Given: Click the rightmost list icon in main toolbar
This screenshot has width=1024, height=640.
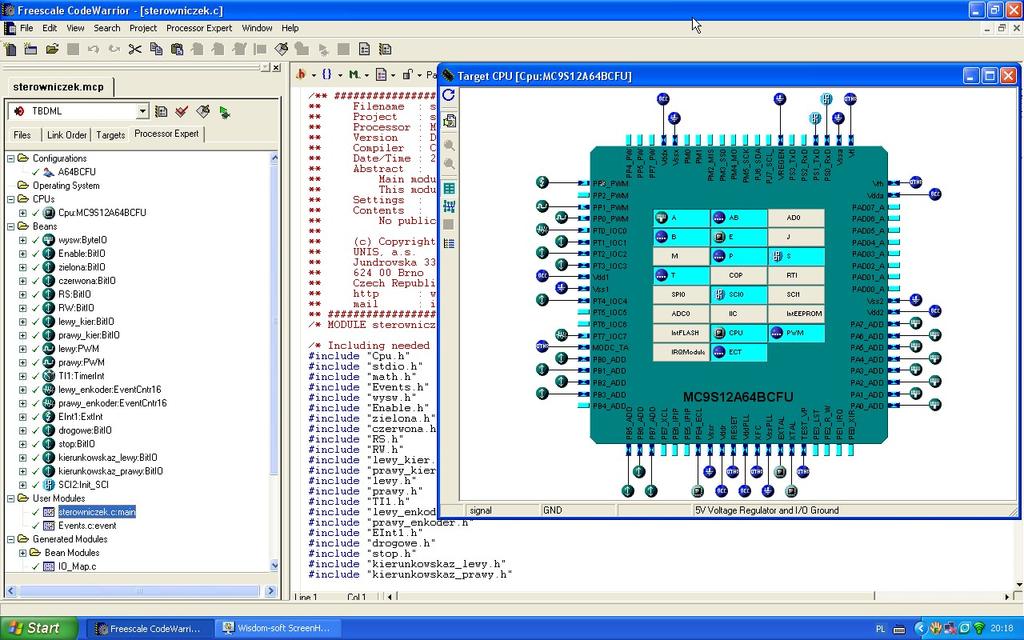Looking at the screenshot, I should coord(385,49).
